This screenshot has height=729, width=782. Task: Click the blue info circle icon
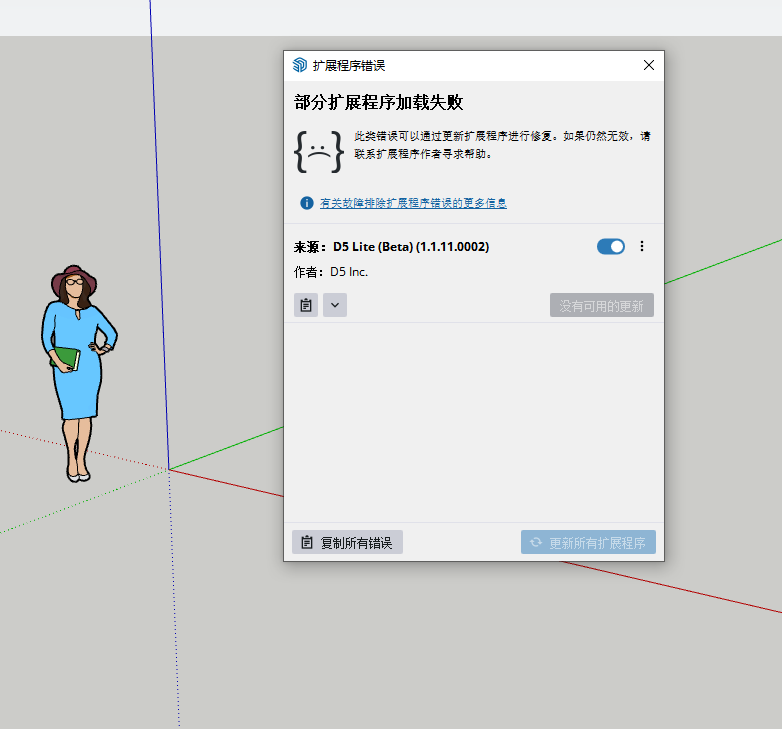pos(307,203)
